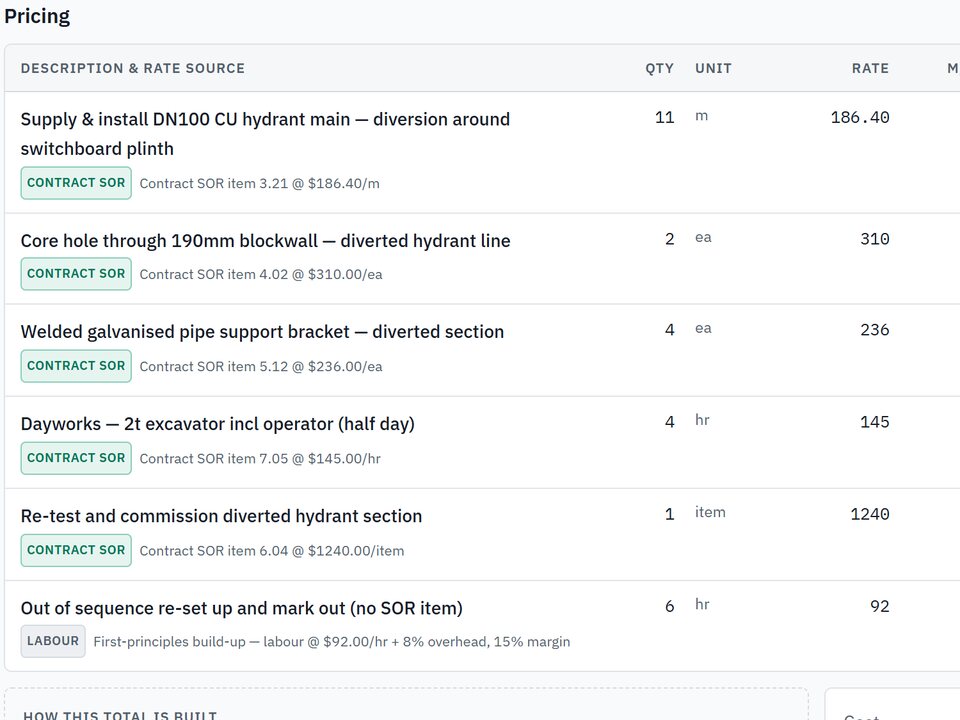Click the 186.40 rate value
960x720 pixels.
point(860,118)
